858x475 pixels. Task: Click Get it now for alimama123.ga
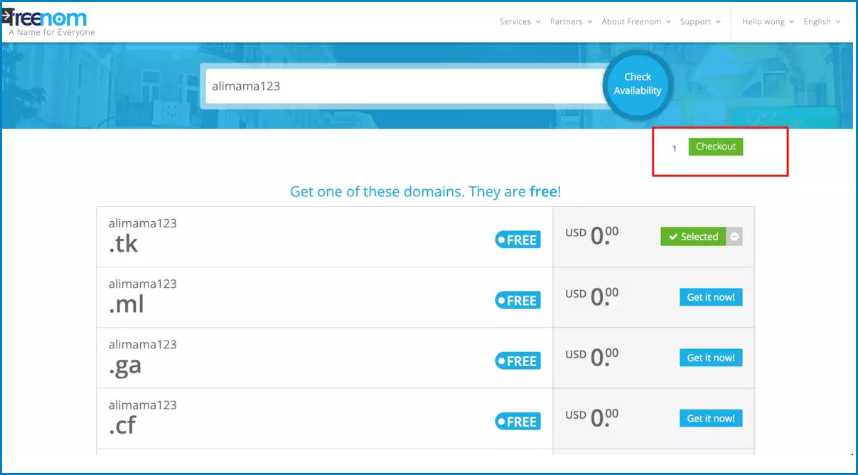pos(711,358)
